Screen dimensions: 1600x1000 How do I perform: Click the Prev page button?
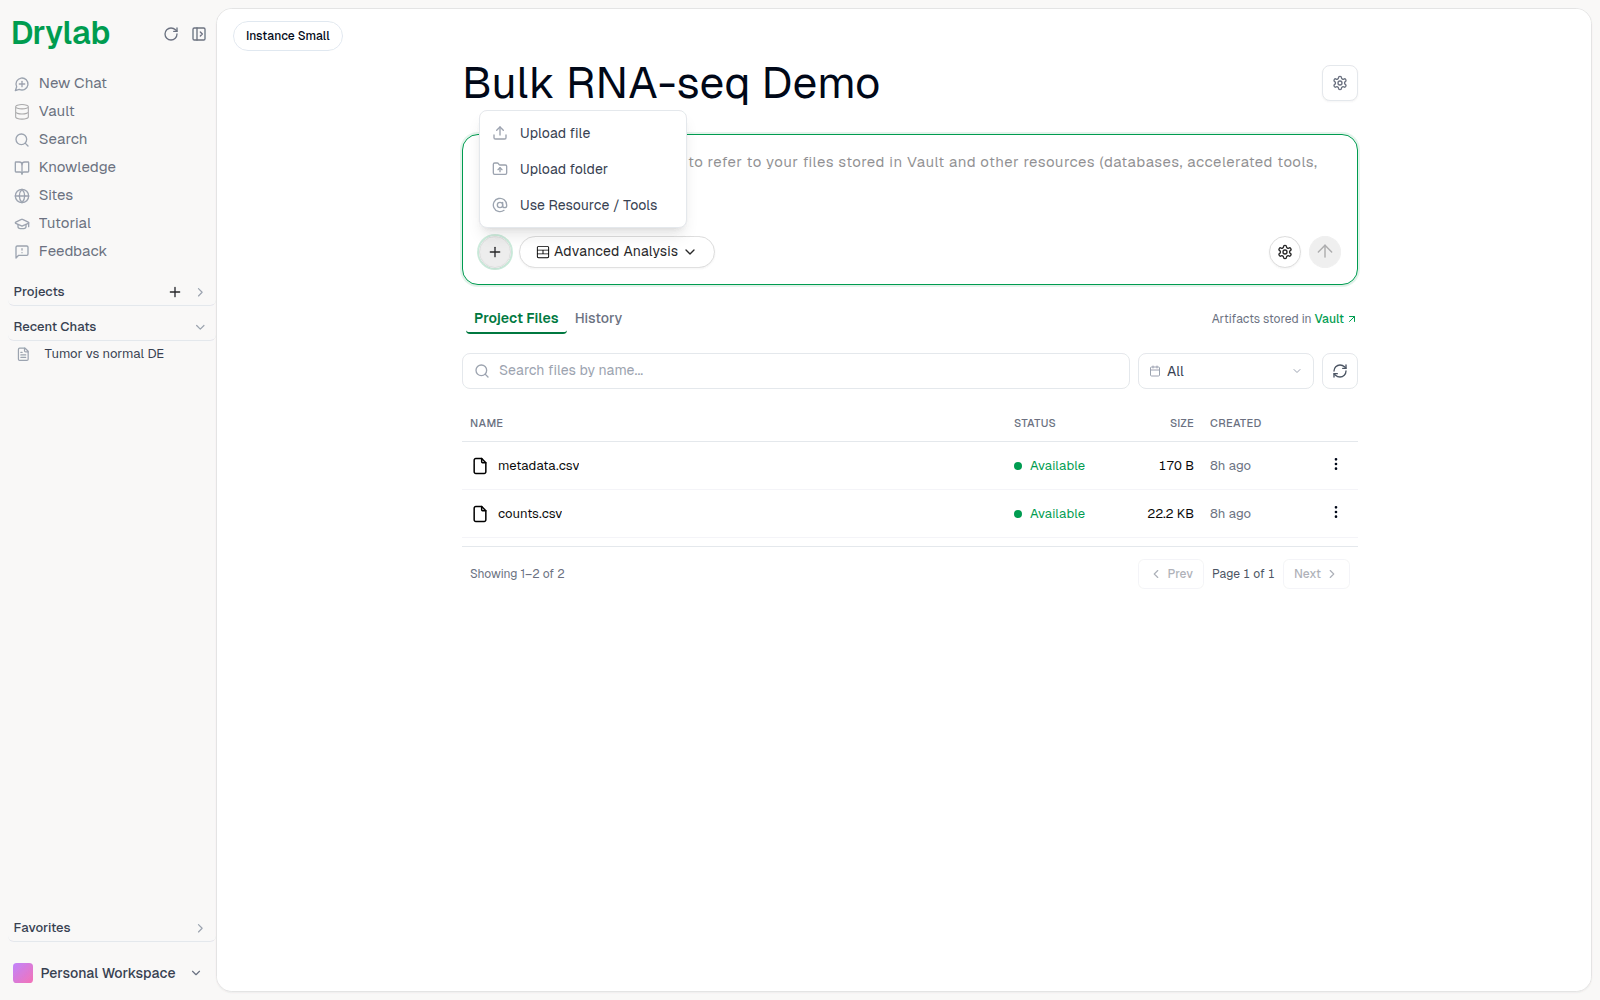[x=1171, y=574]
